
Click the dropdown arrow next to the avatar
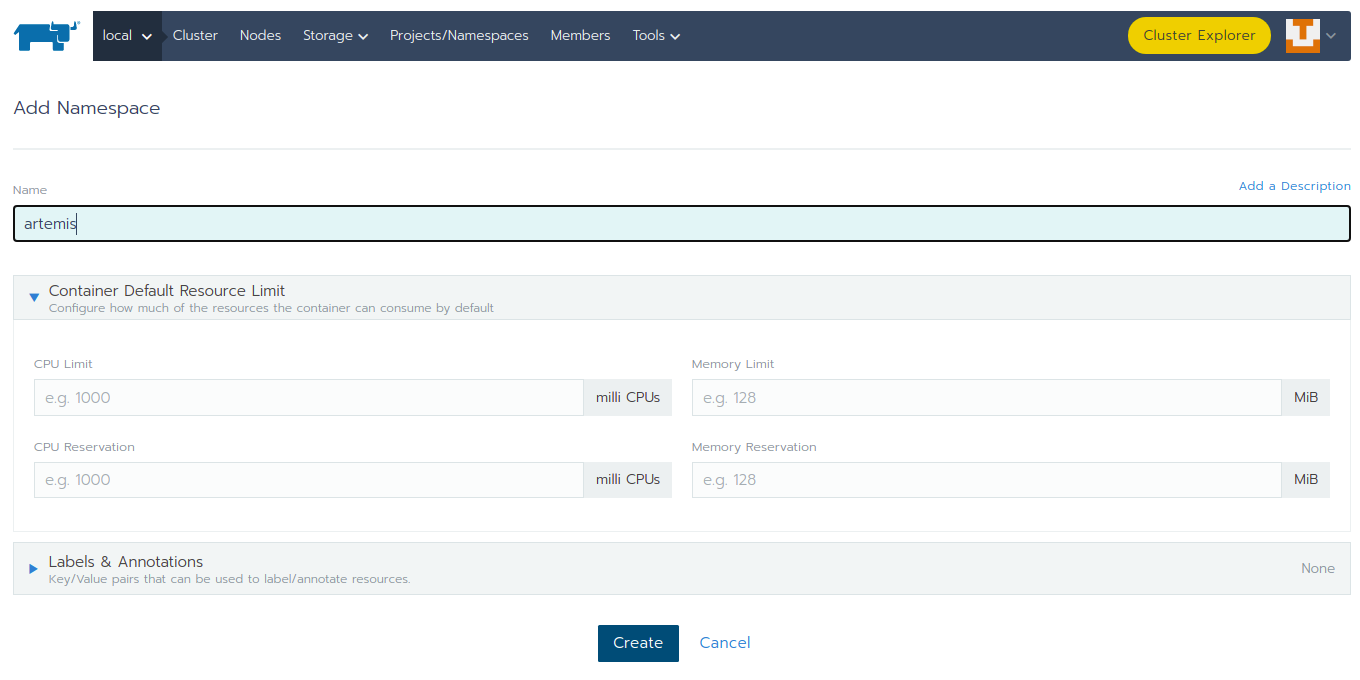tap(1330, 34)
